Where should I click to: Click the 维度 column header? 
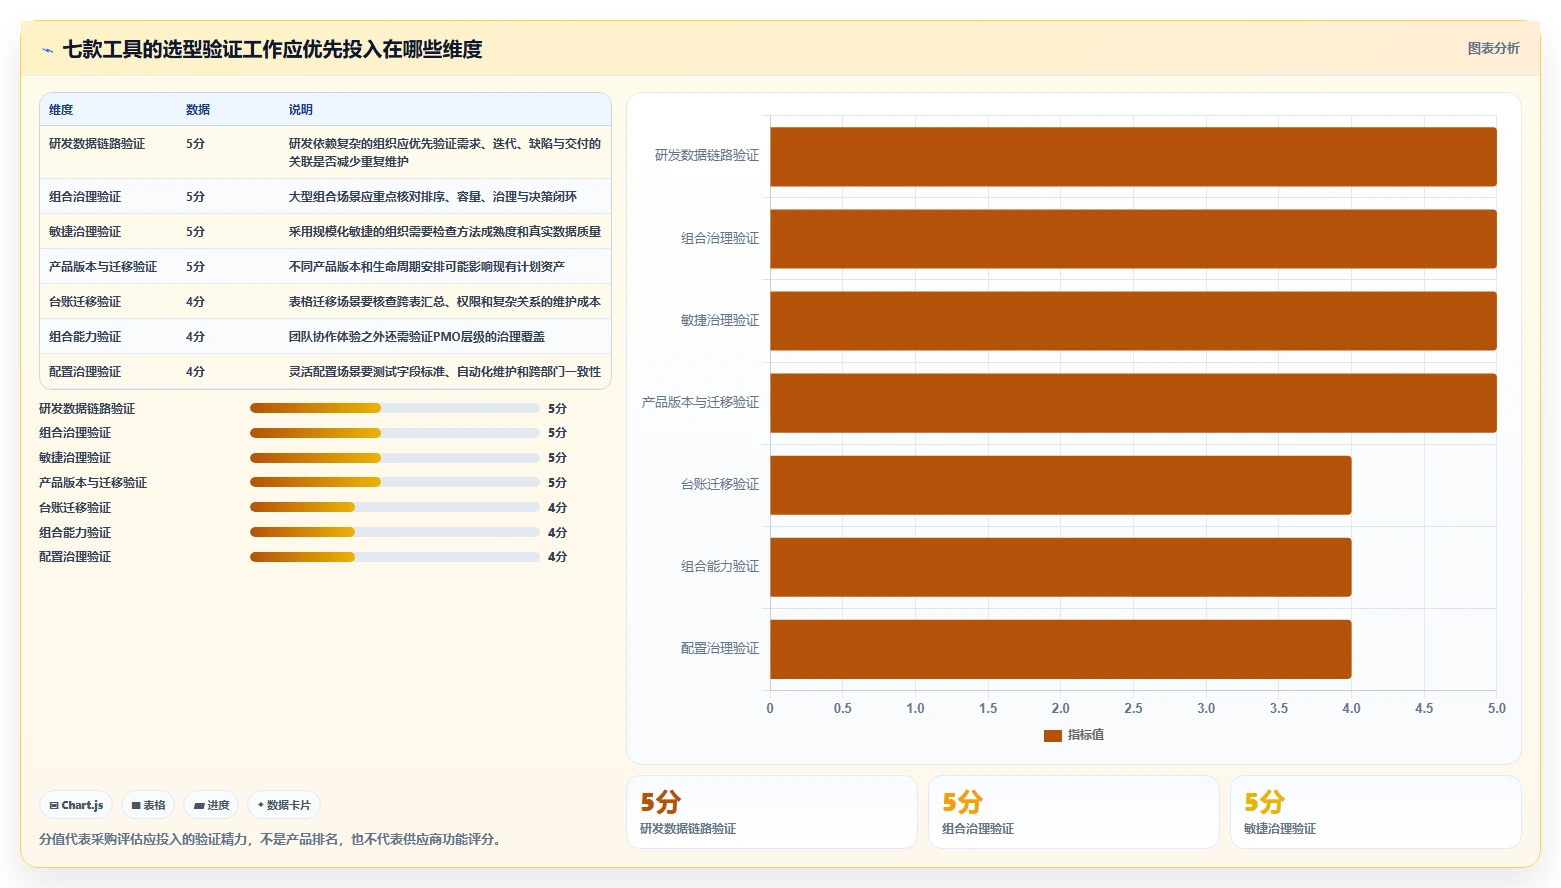point(61,110)
